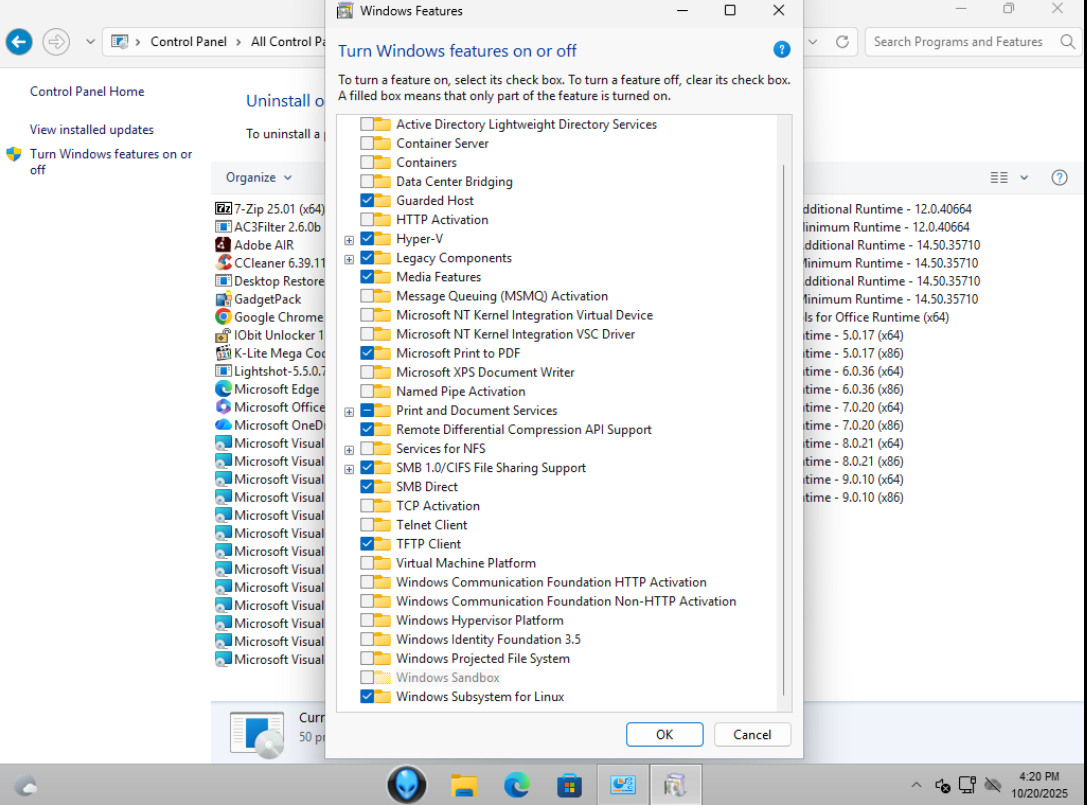Select the Adobe AIR icon in the list
1087x805 pixels.
tap(223, 245)
